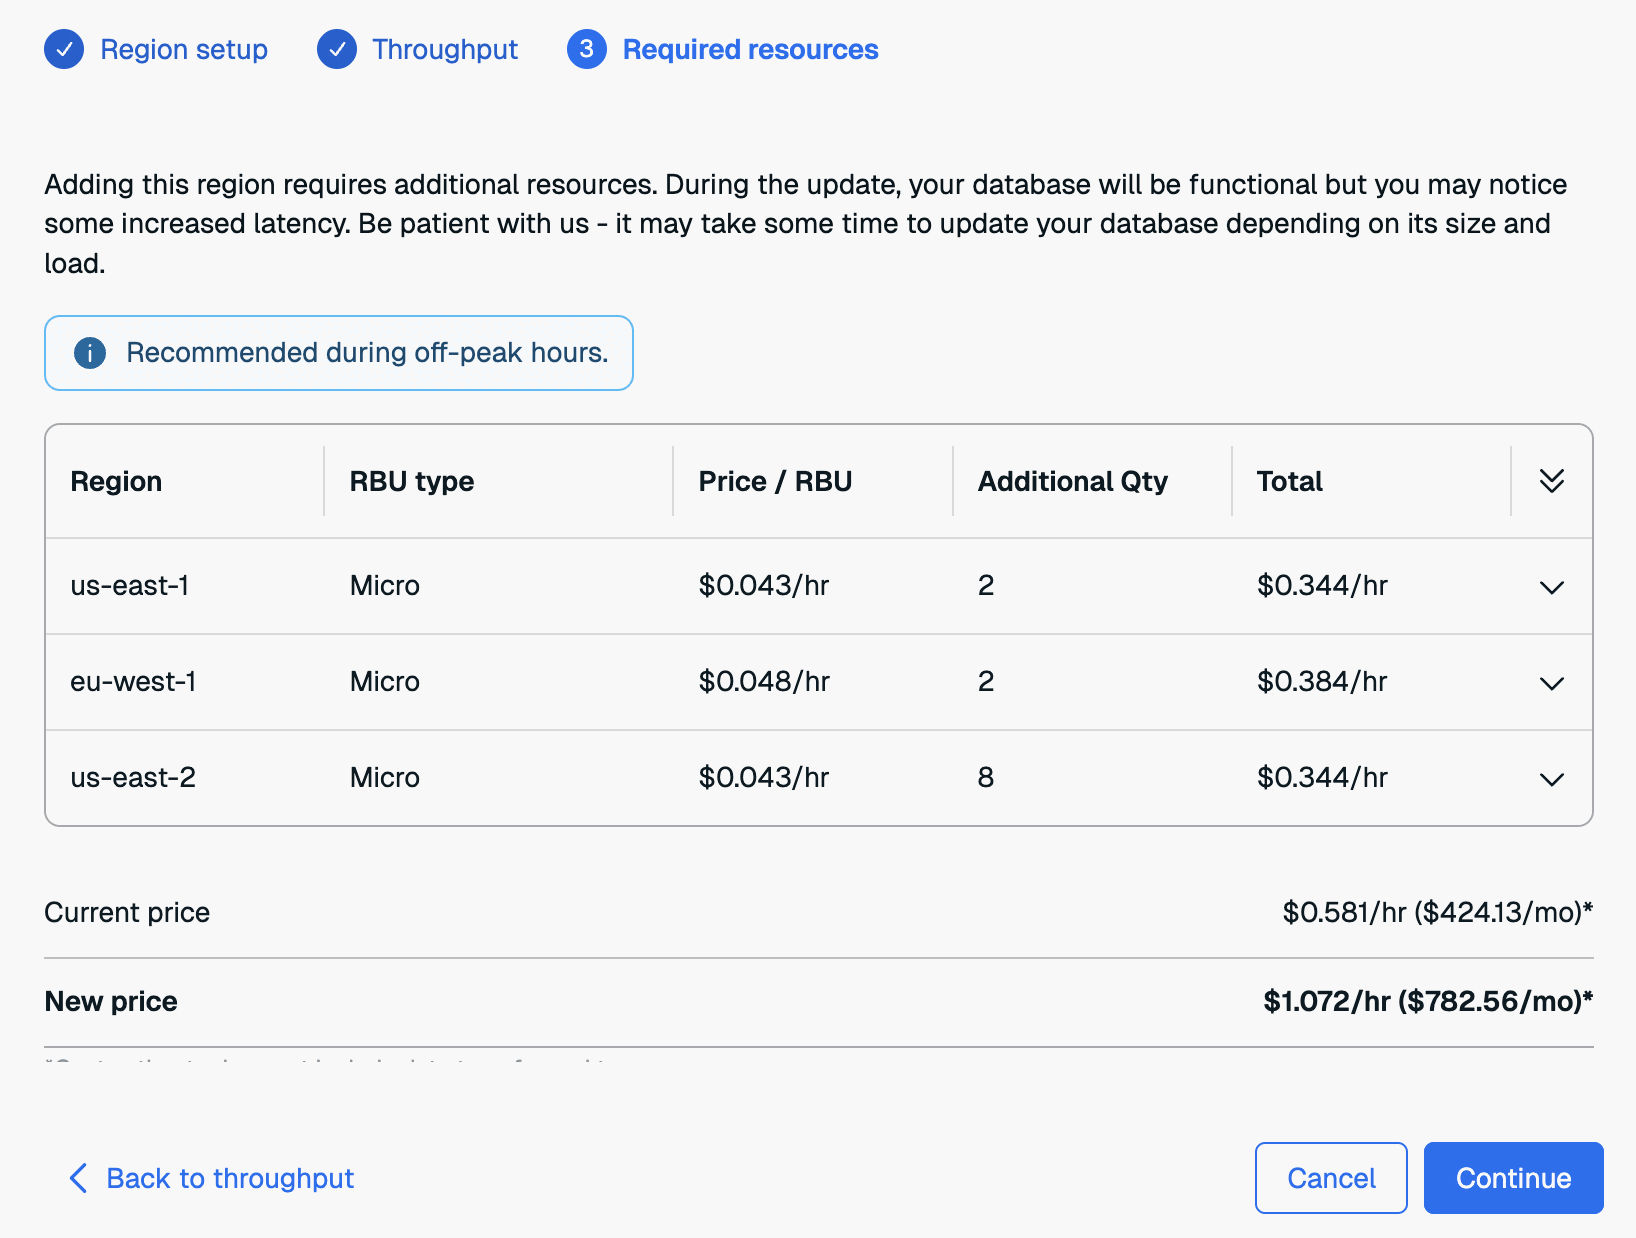
Task: Click the info icon in off-peak notice
Action: pos(90,353)
